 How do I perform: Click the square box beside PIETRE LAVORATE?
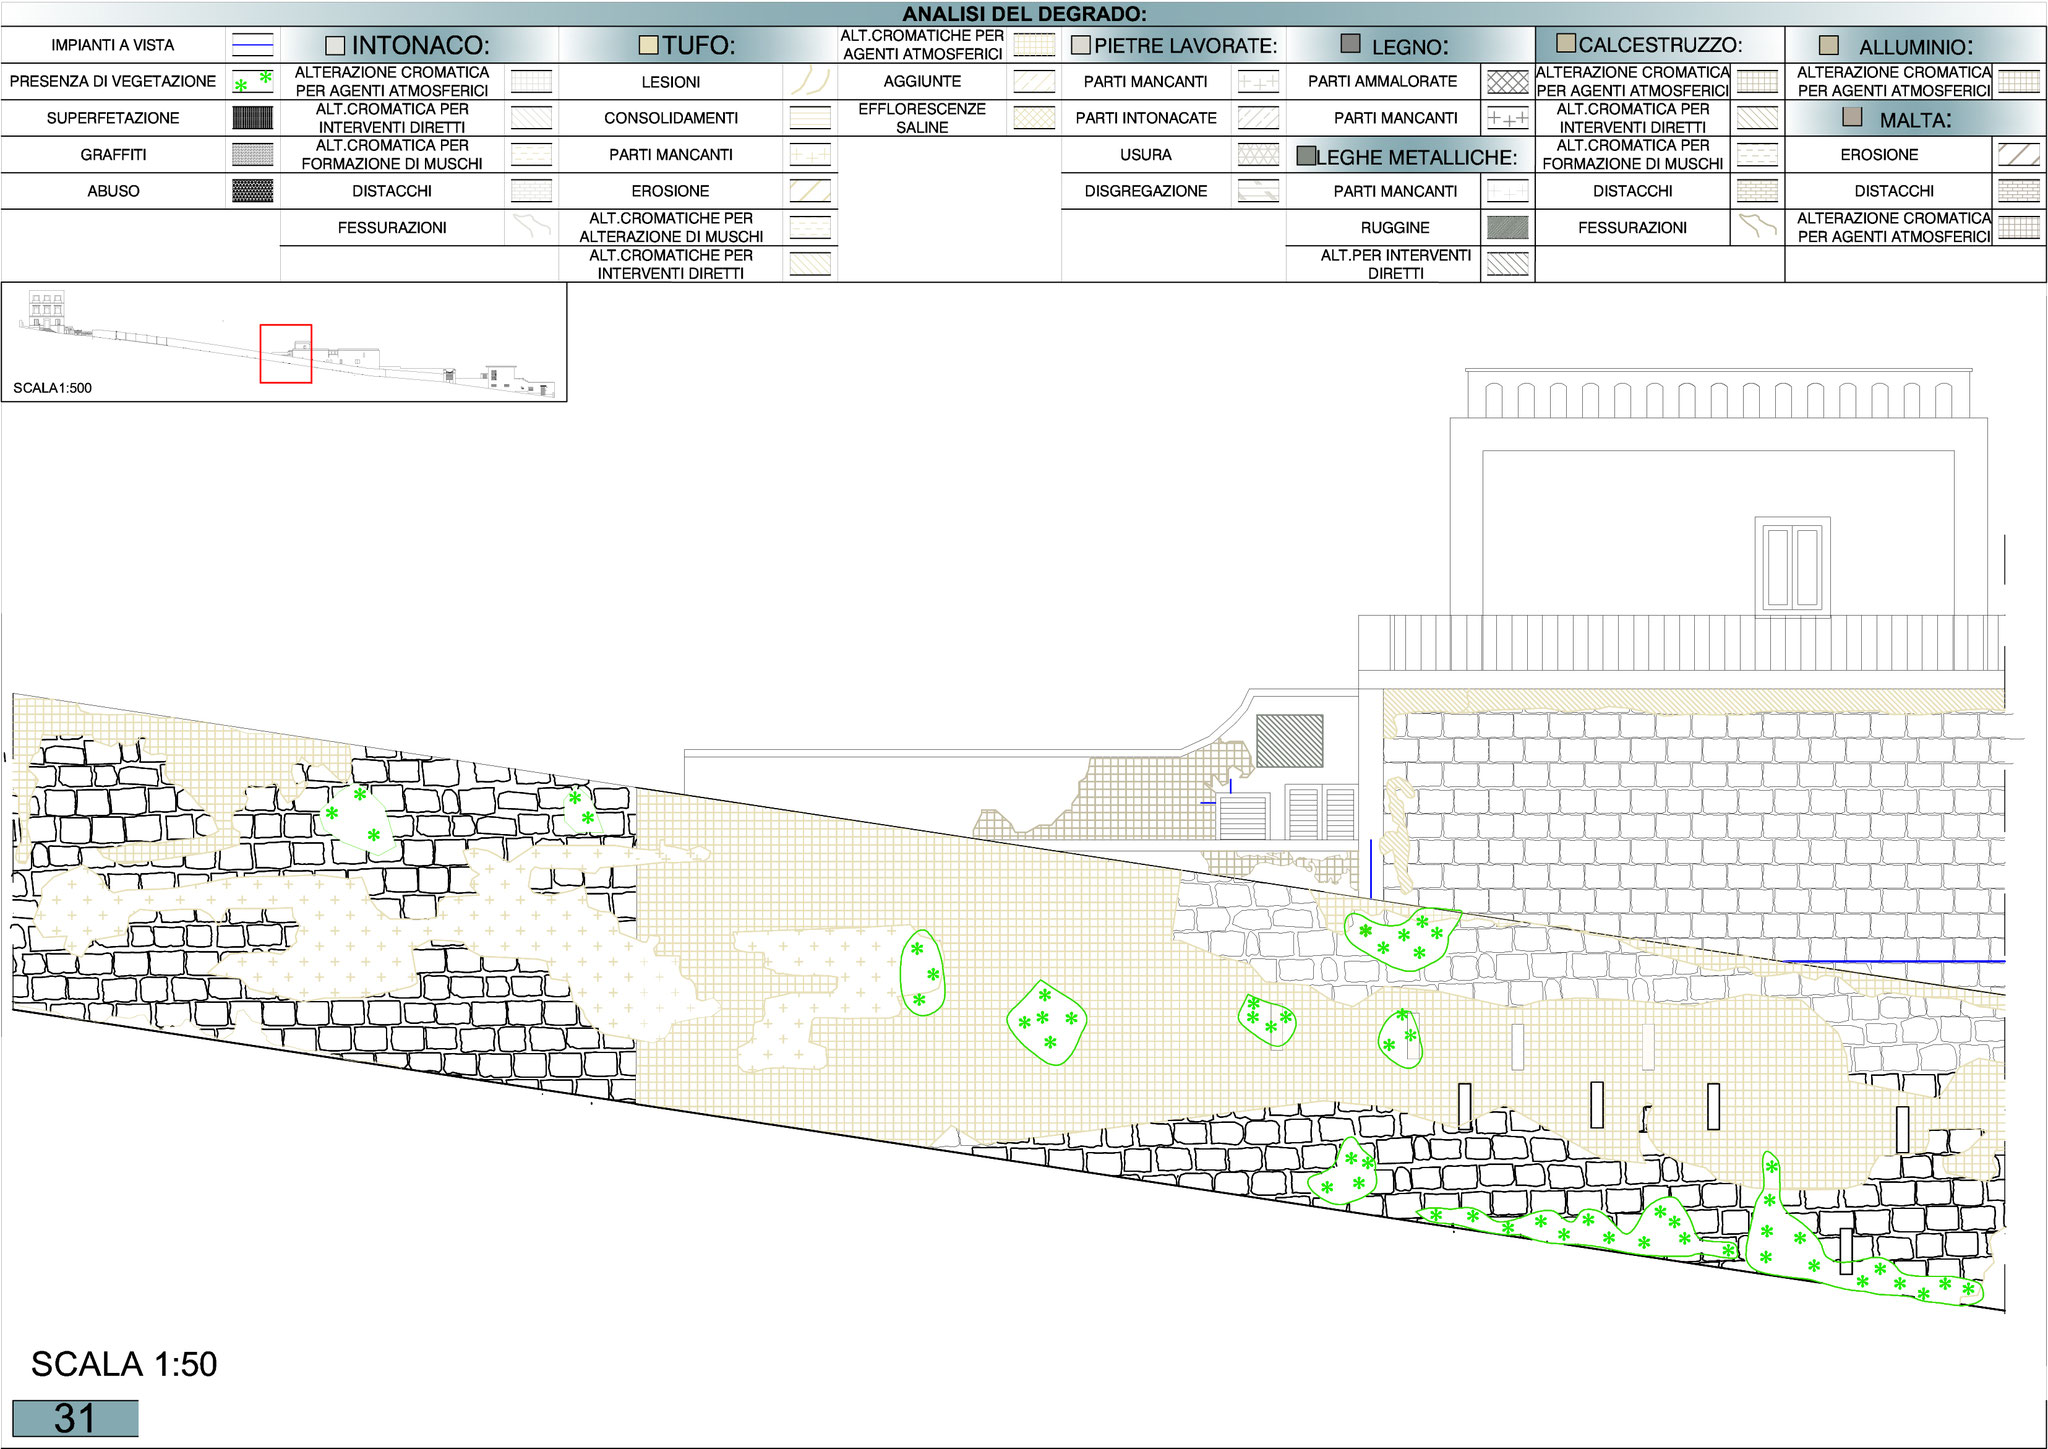tap(1080, 46)
